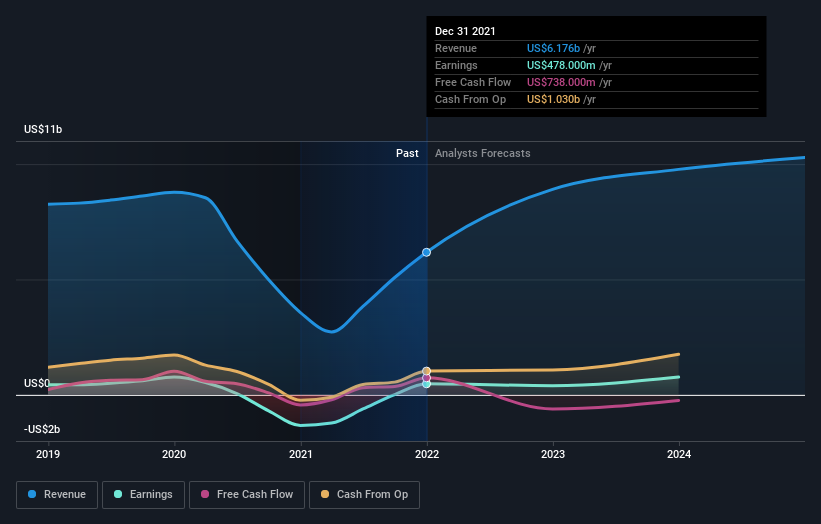Click the US$6.176b revenue value

pos(553,48)
